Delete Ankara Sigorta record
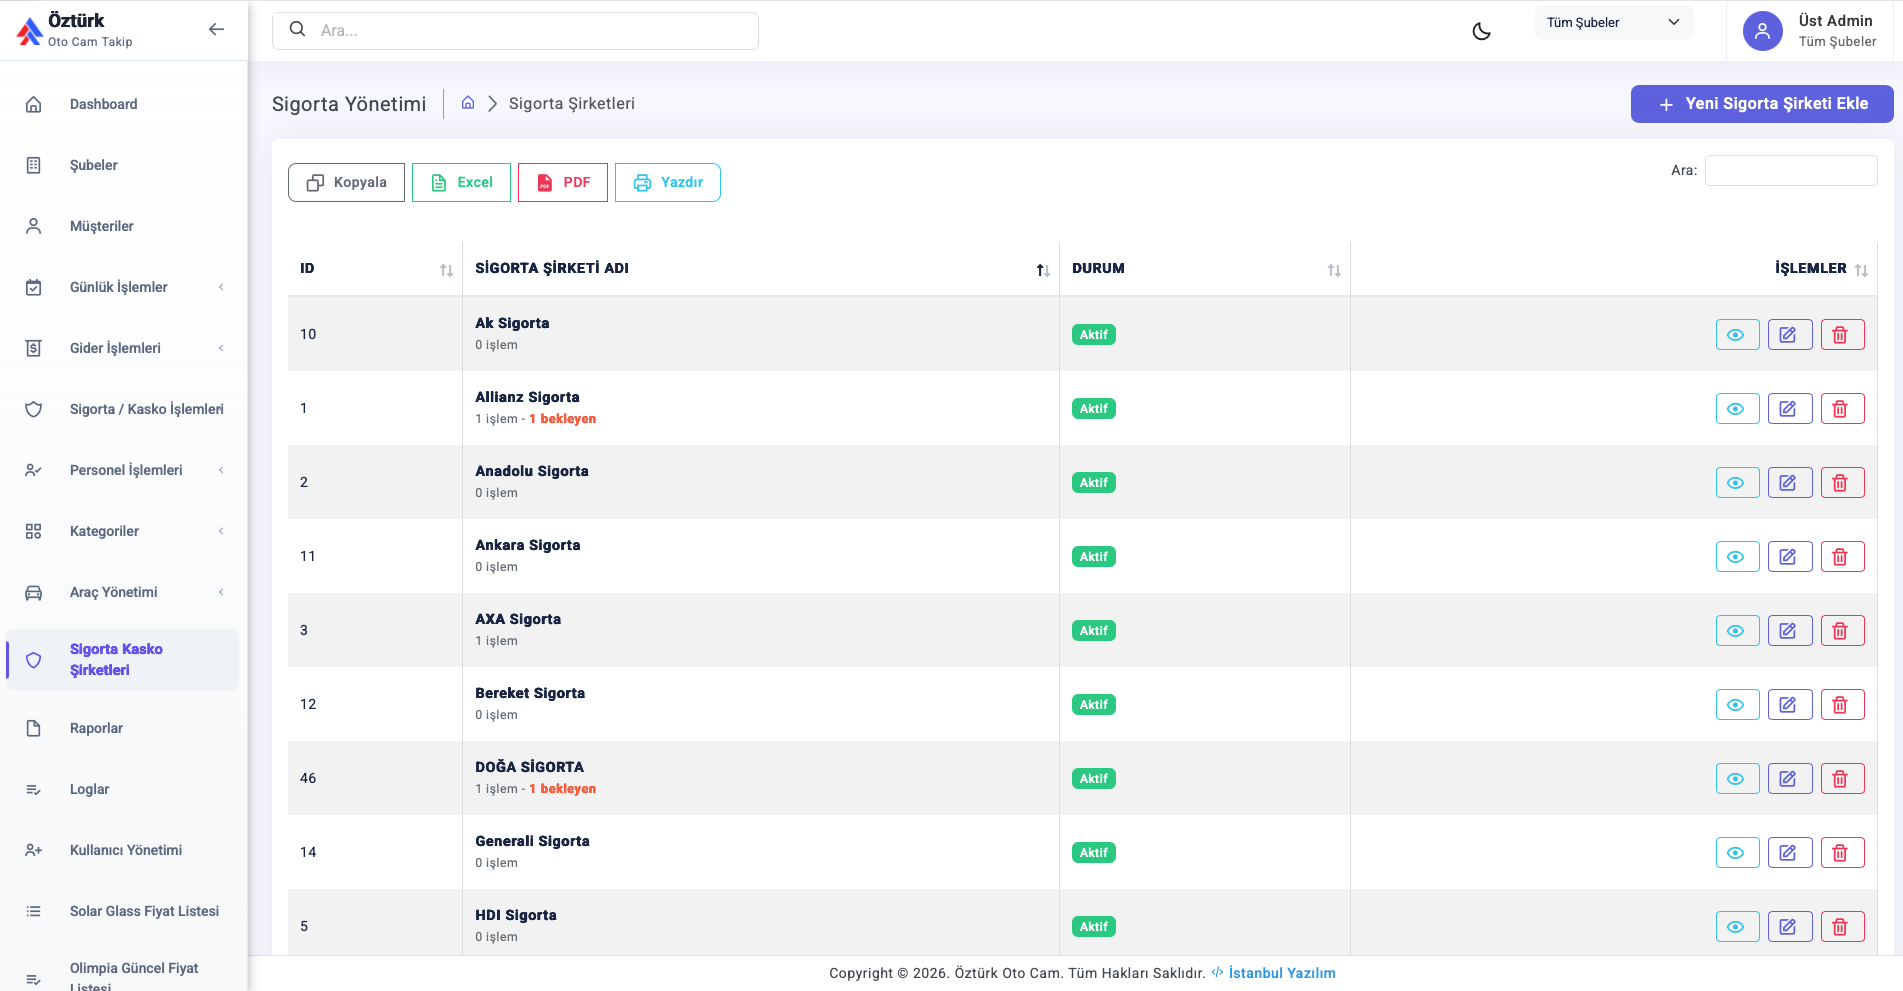1903x991 pixels. click(x=1842, y=557)
